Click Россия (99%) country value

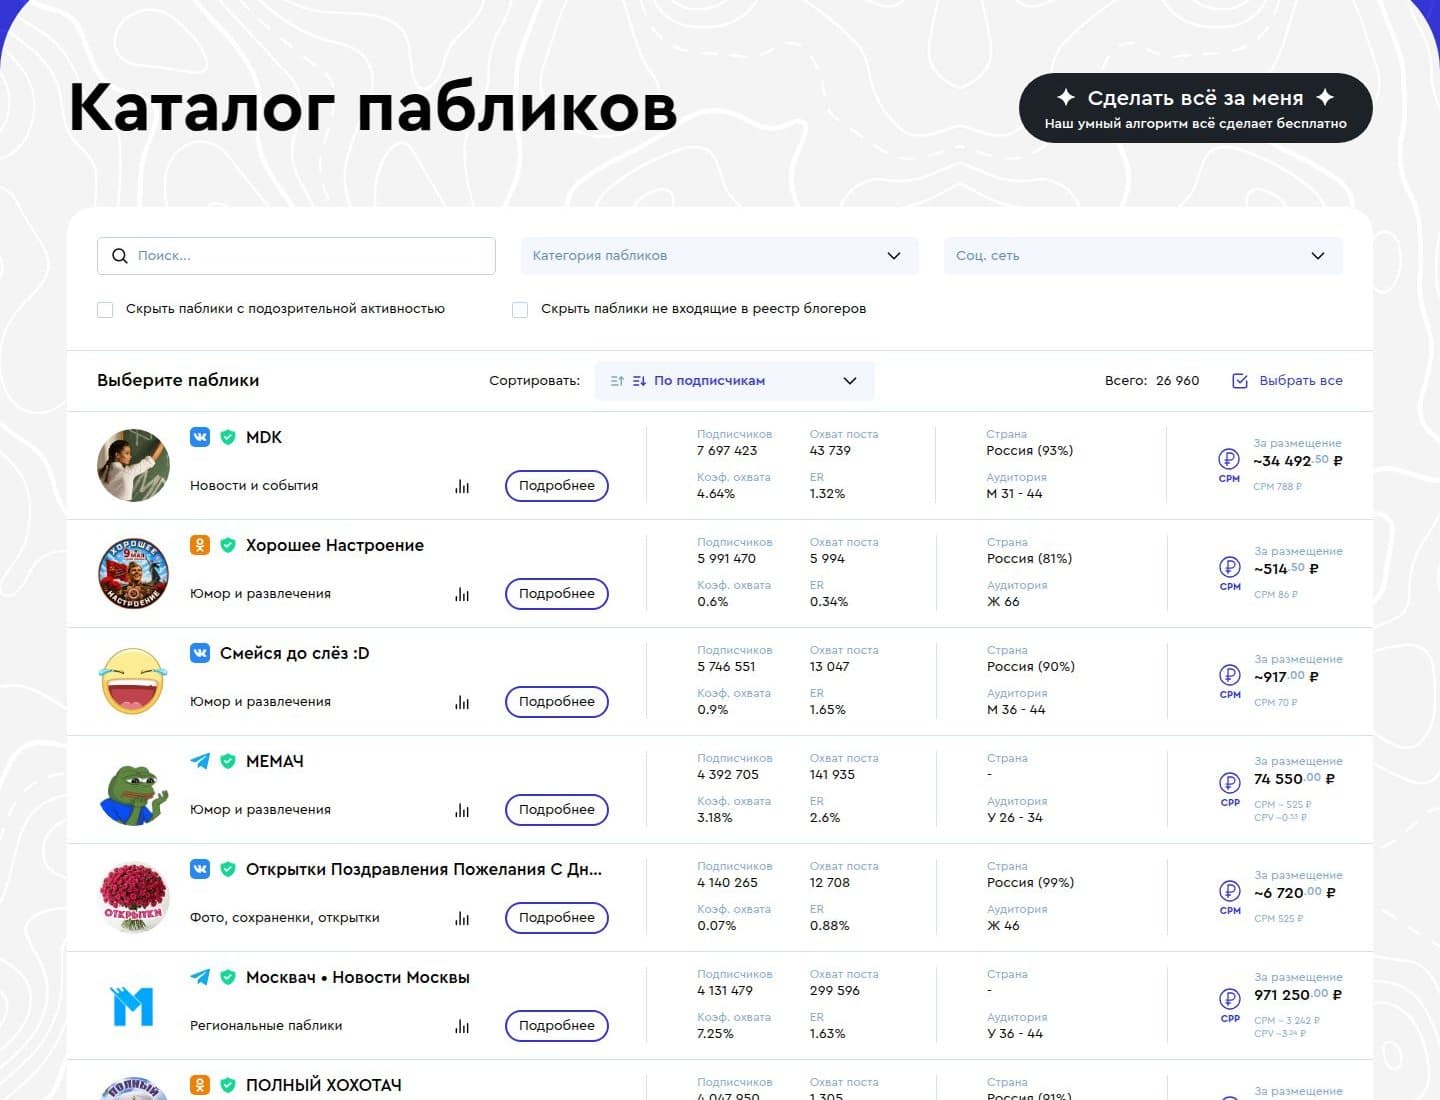coord(1031,883)
